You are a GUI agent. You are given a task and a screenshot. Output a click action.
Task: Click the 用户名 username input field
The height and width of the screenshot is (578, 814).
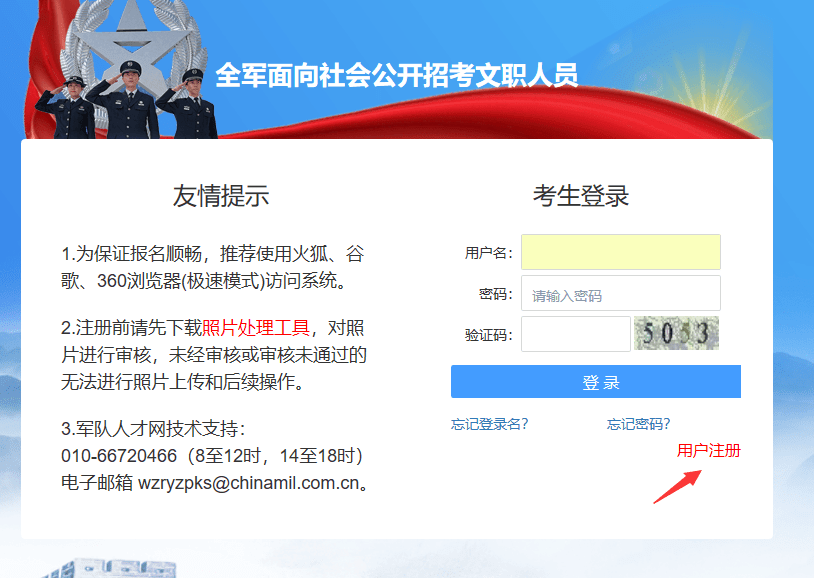point(621,252)
